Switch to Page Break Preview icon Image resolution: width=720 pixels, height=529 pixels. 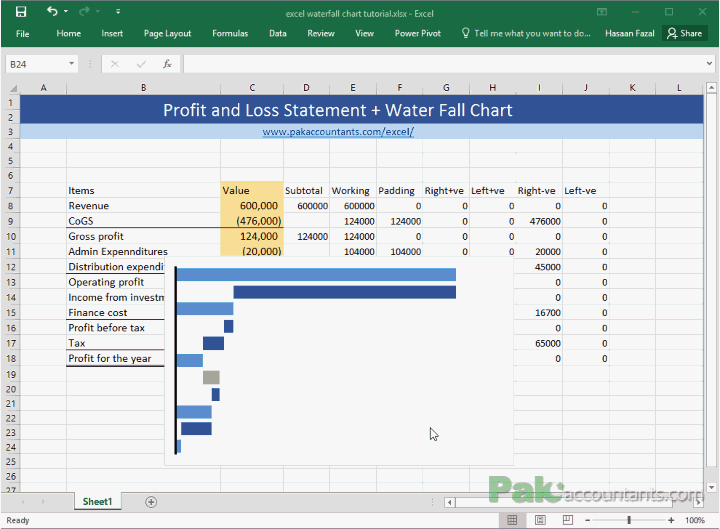(568, 520)
